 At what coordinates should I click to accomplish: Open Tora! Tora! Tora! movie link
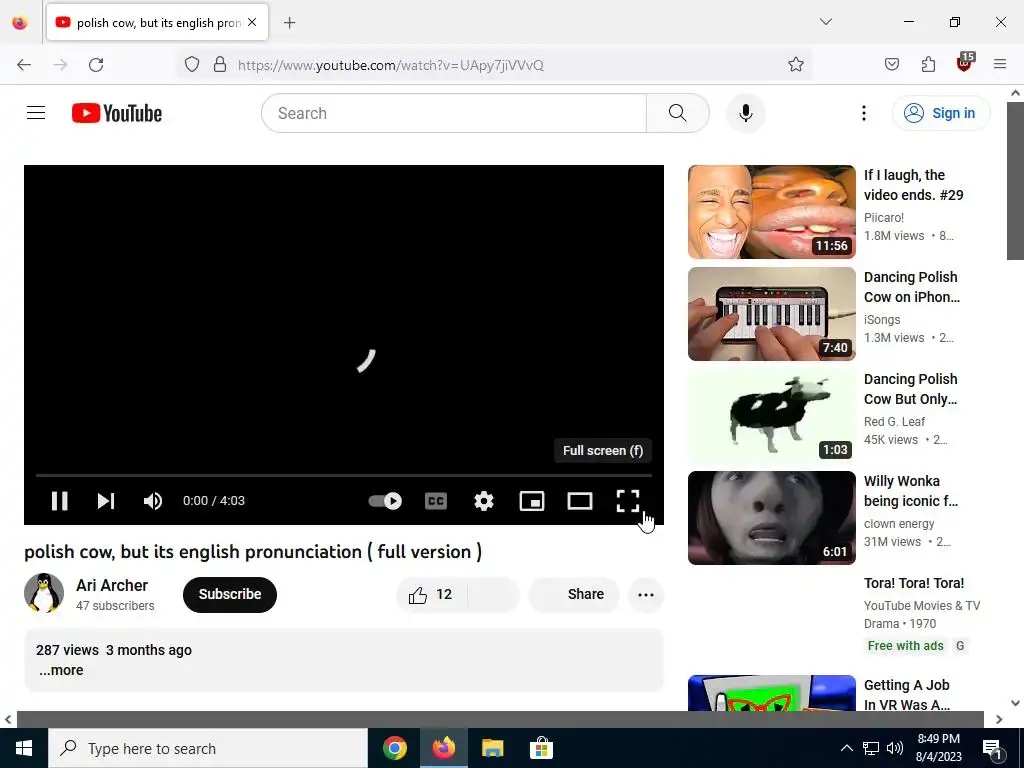click(914, 583)
